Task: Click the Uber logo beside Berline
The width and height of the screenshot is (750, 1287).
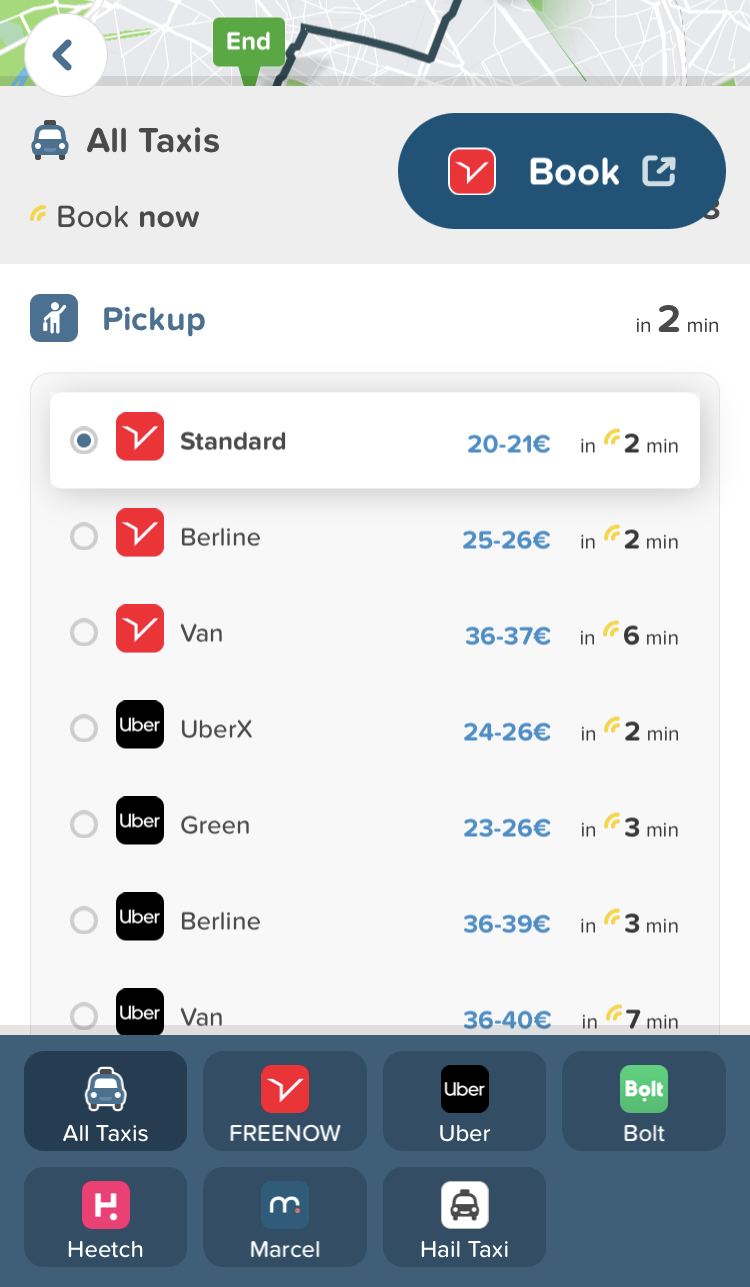Action: [x=140, y=916]
